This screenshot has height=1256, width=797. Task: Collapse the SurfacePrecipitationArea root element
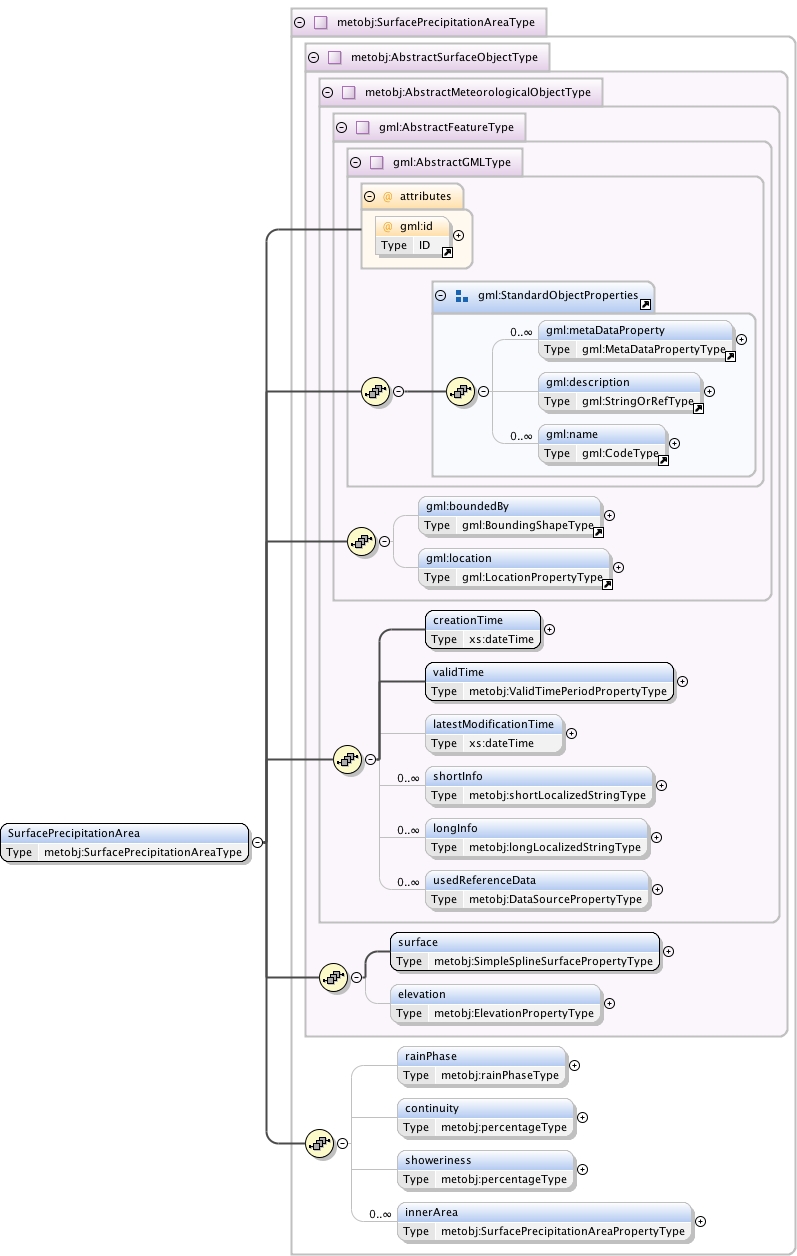point(257,842)
